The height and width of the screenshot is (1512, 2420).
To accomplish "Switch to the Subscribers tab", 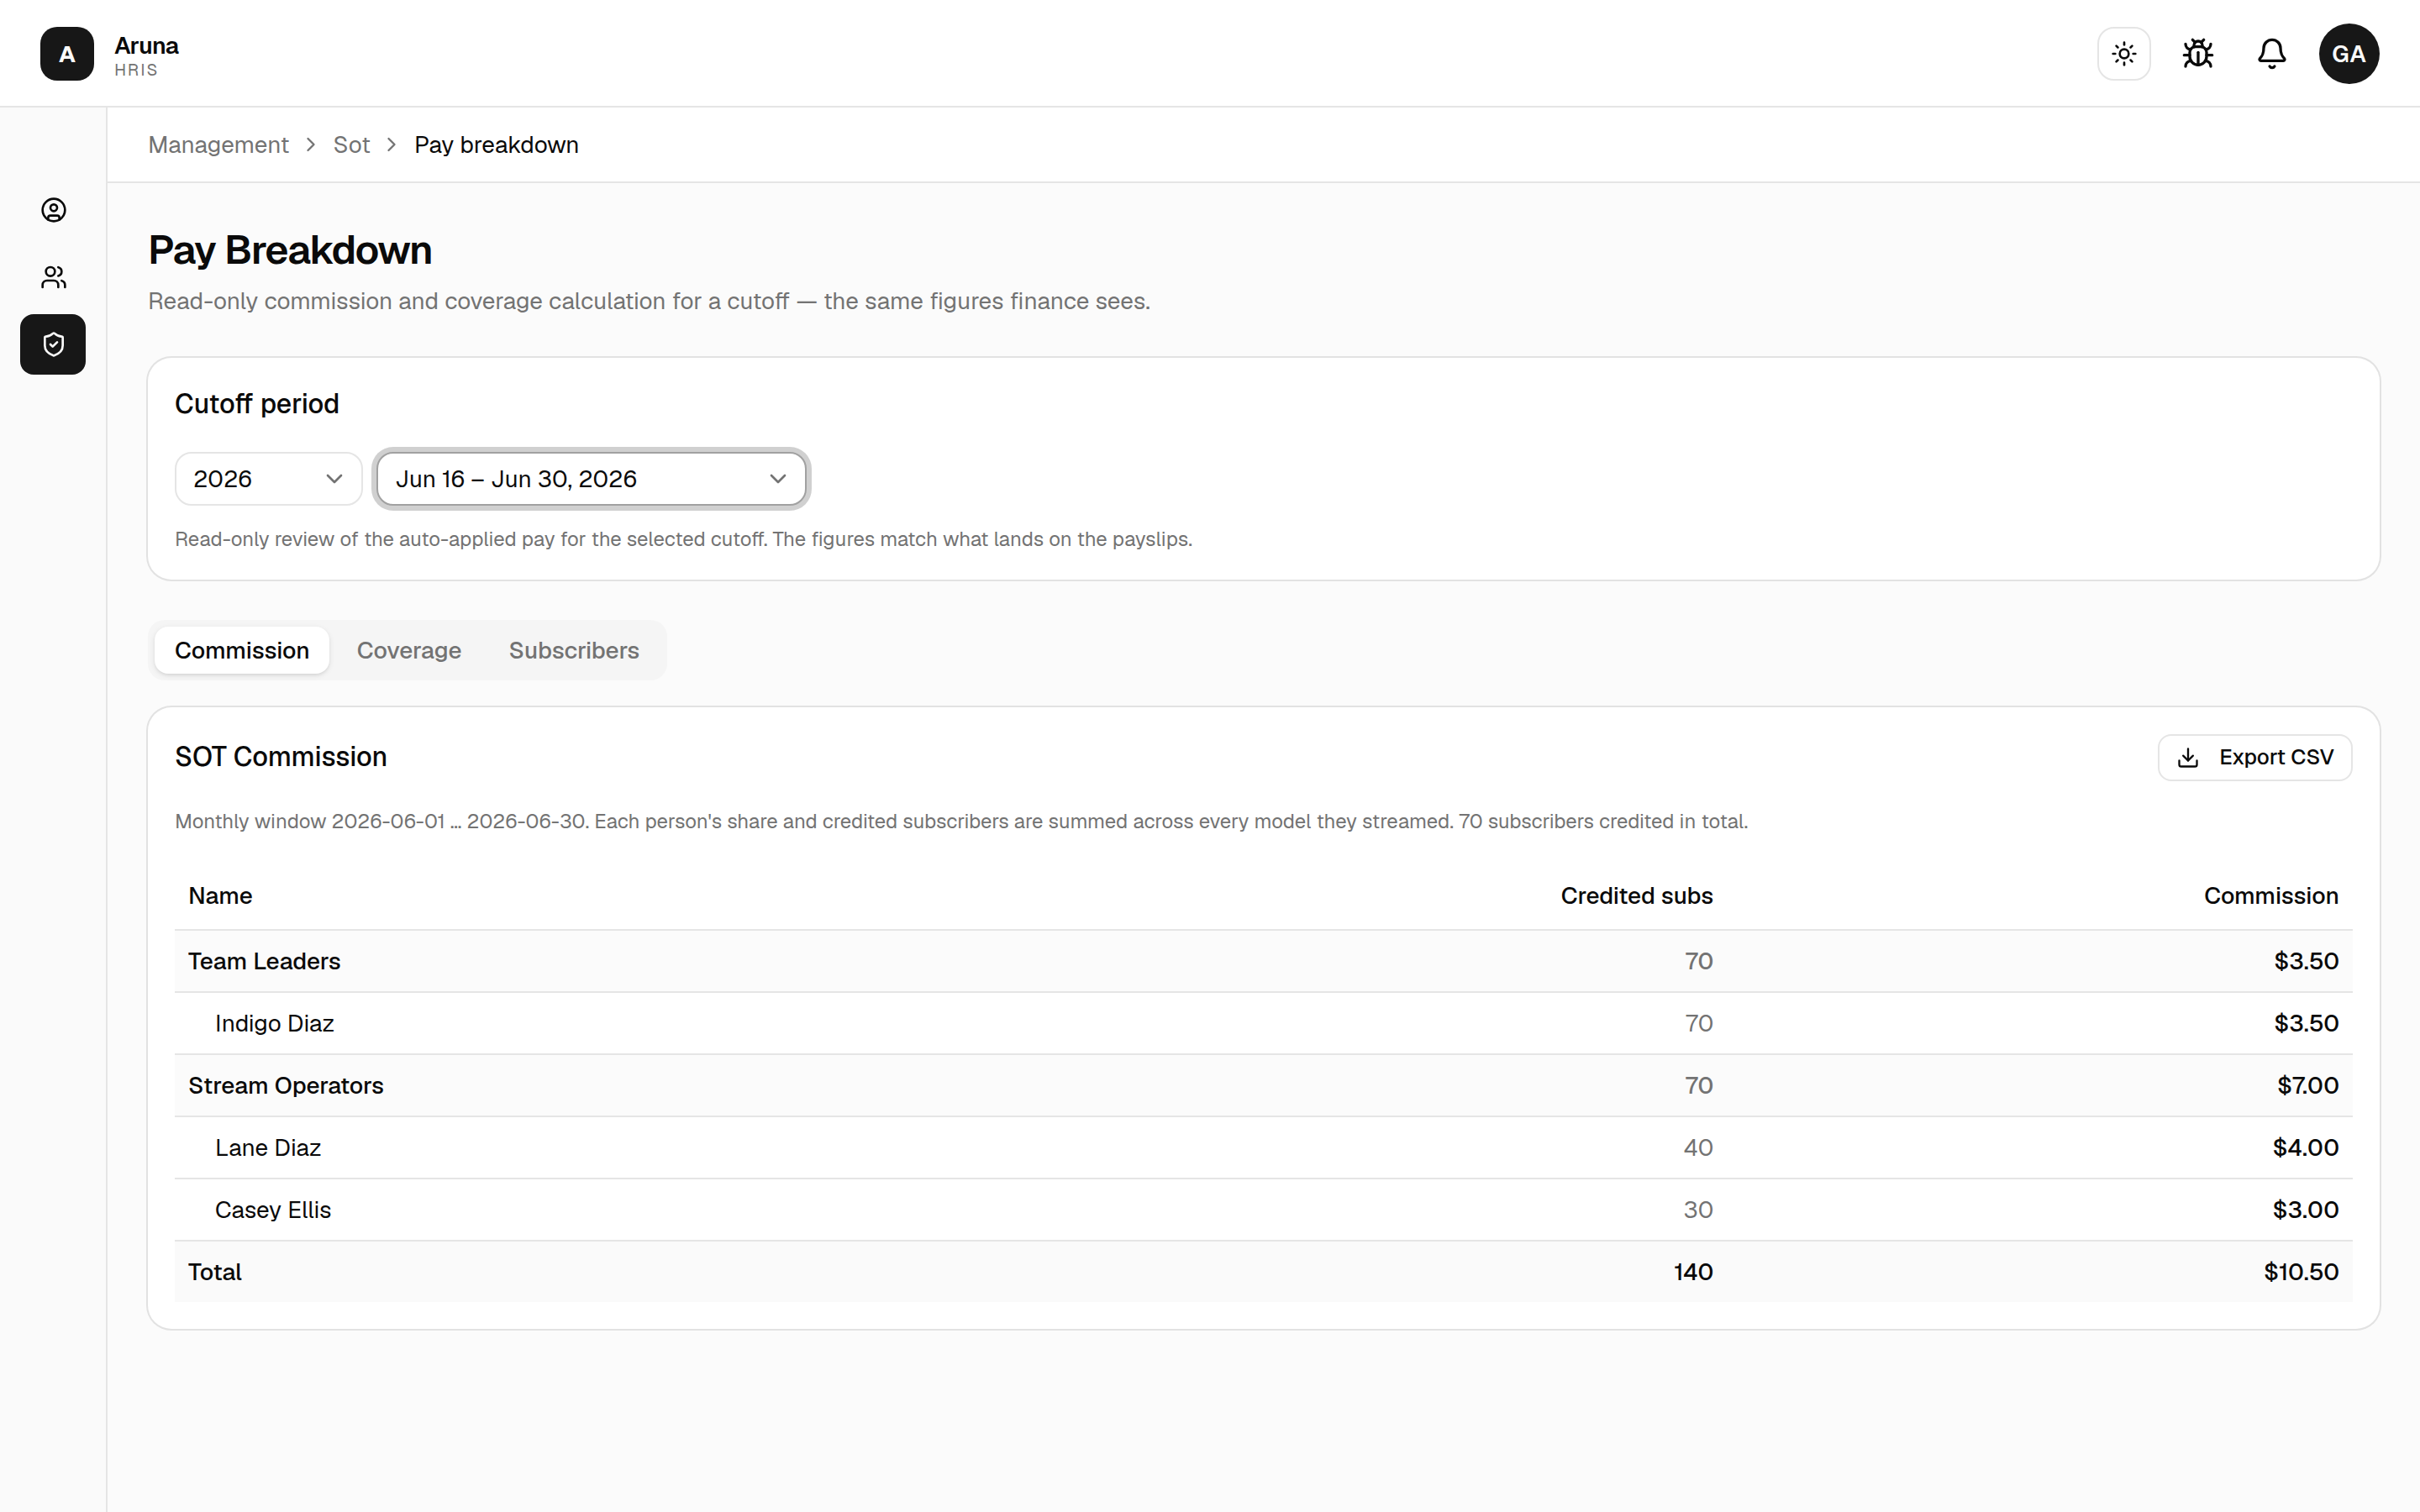I will click(x=574, y=650).
